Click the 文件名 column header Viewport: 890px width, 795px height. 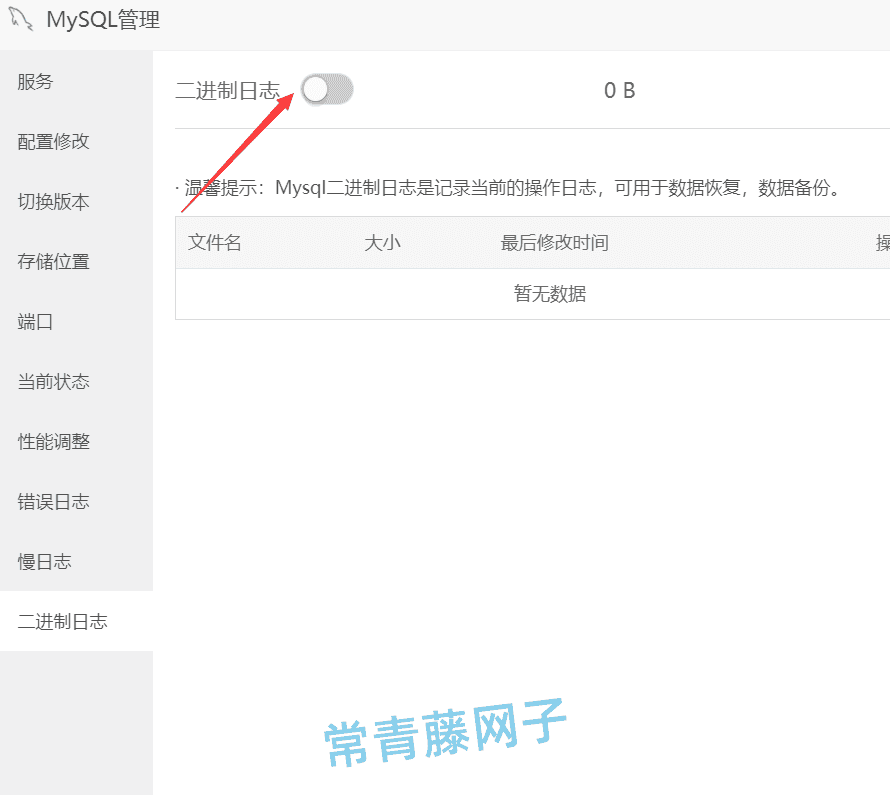pyautogui.click(x=215, y=242)
